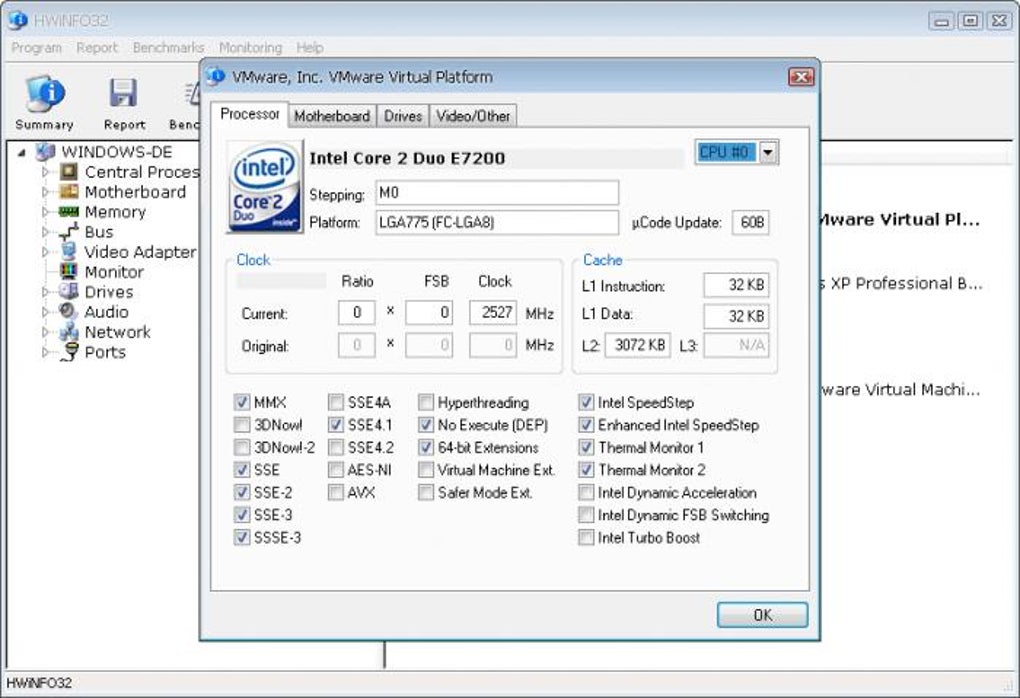This screenshot has width=1020, height=698.
Task: Toggle the Enhanced Intel SpeedStep checkbox
Action: tap(586, 425)
